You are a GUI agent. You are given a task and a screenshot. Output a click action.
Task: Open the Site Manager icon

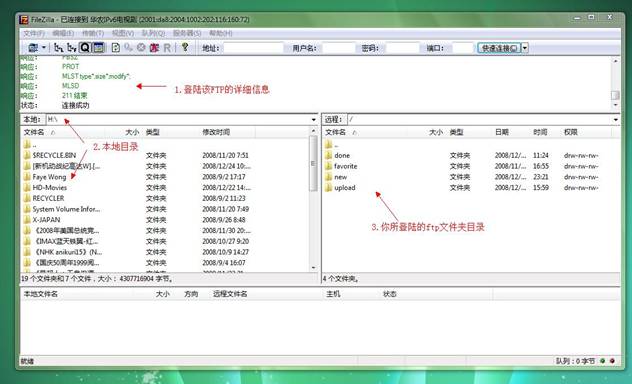(33, 48)
